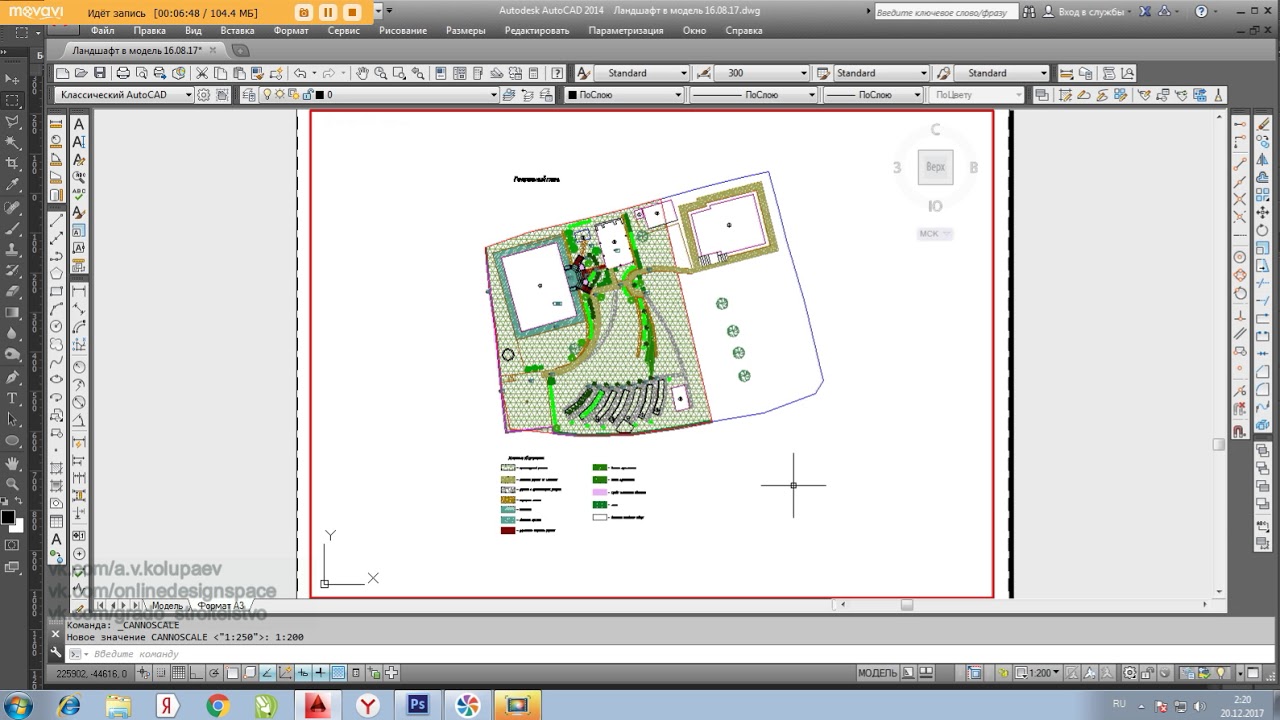Open the annotation scale 1:200 dropdown
This screenshot has height=720, width=1280.
(1039, 673)
